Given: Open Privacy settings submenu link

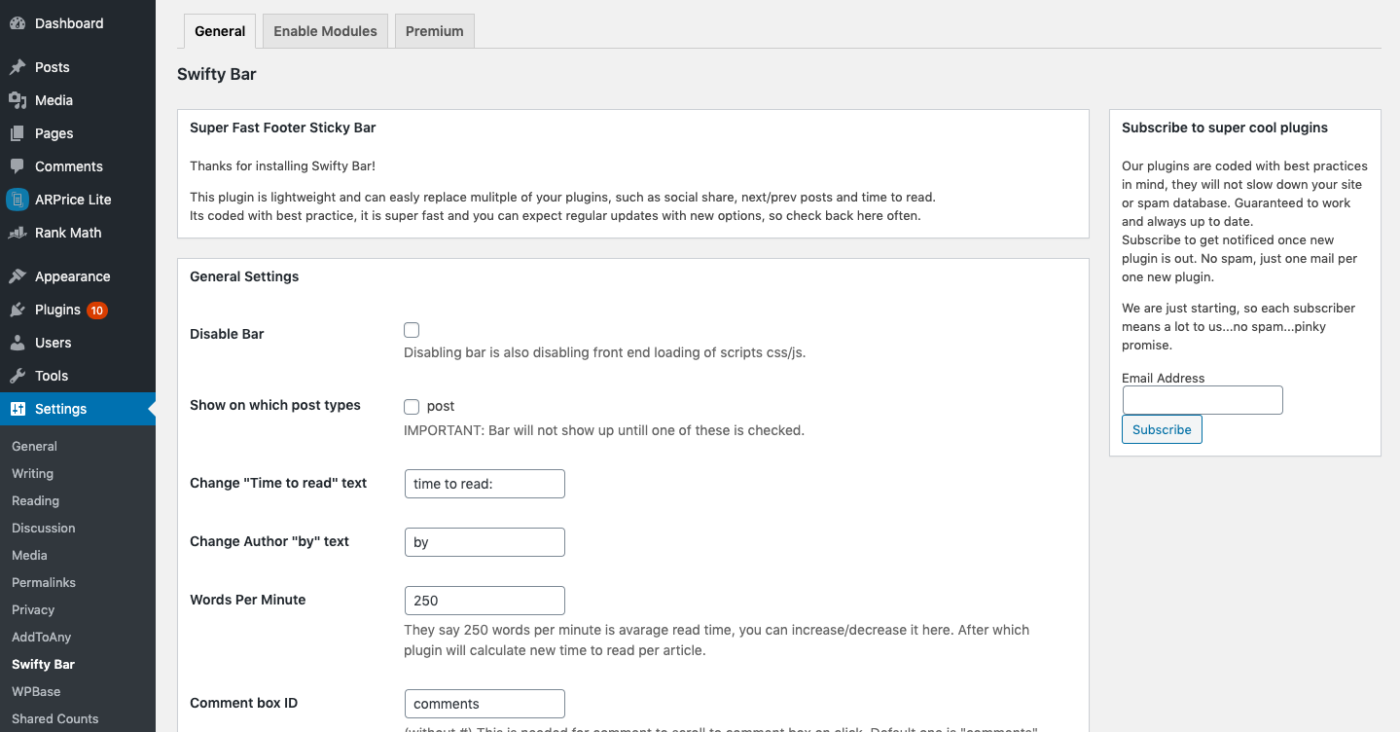Looking at the screenshot, I should coord(33,609).
